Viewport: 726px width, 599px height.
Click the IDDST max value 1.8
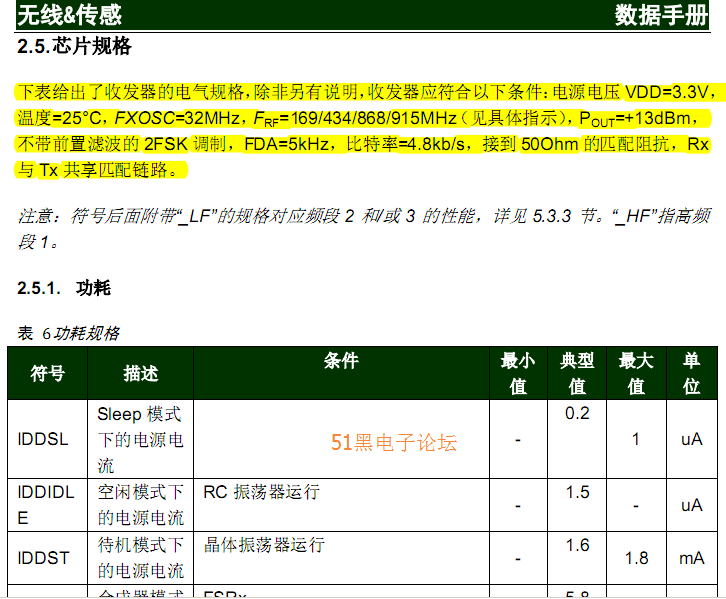click(636, 558)
